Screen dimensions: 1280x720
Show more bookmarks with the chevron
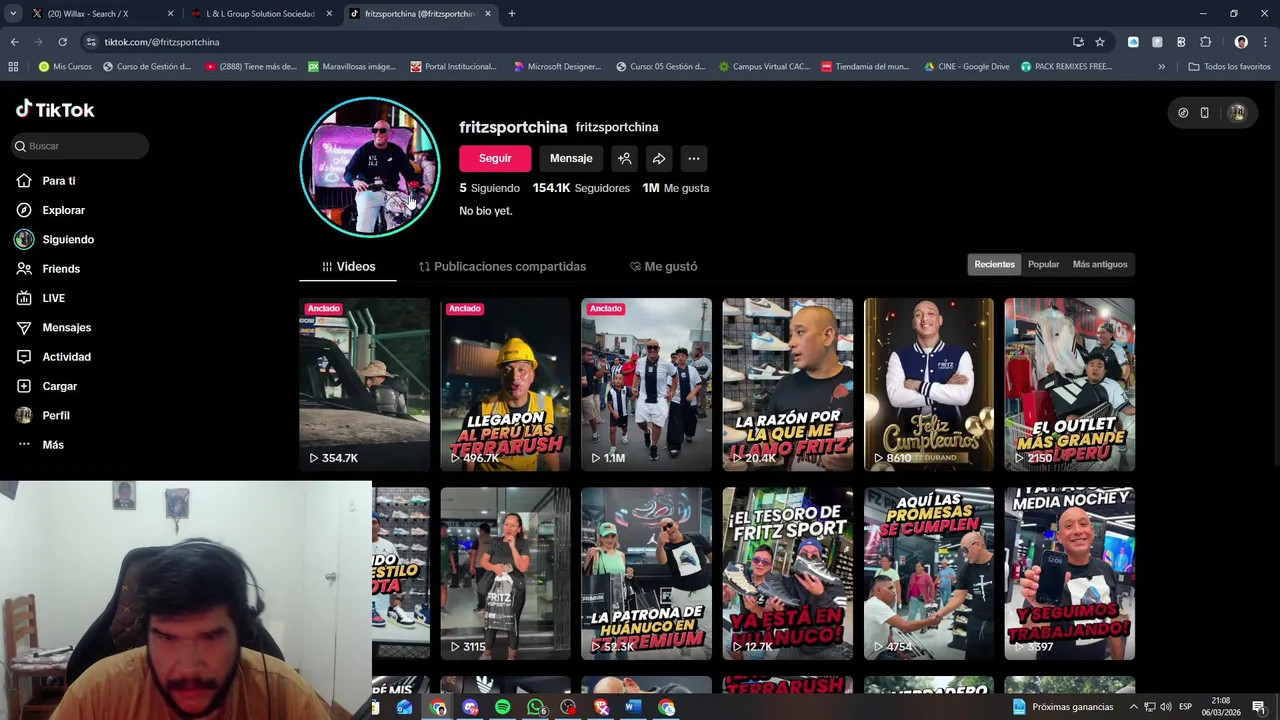tap(1161, 67)
